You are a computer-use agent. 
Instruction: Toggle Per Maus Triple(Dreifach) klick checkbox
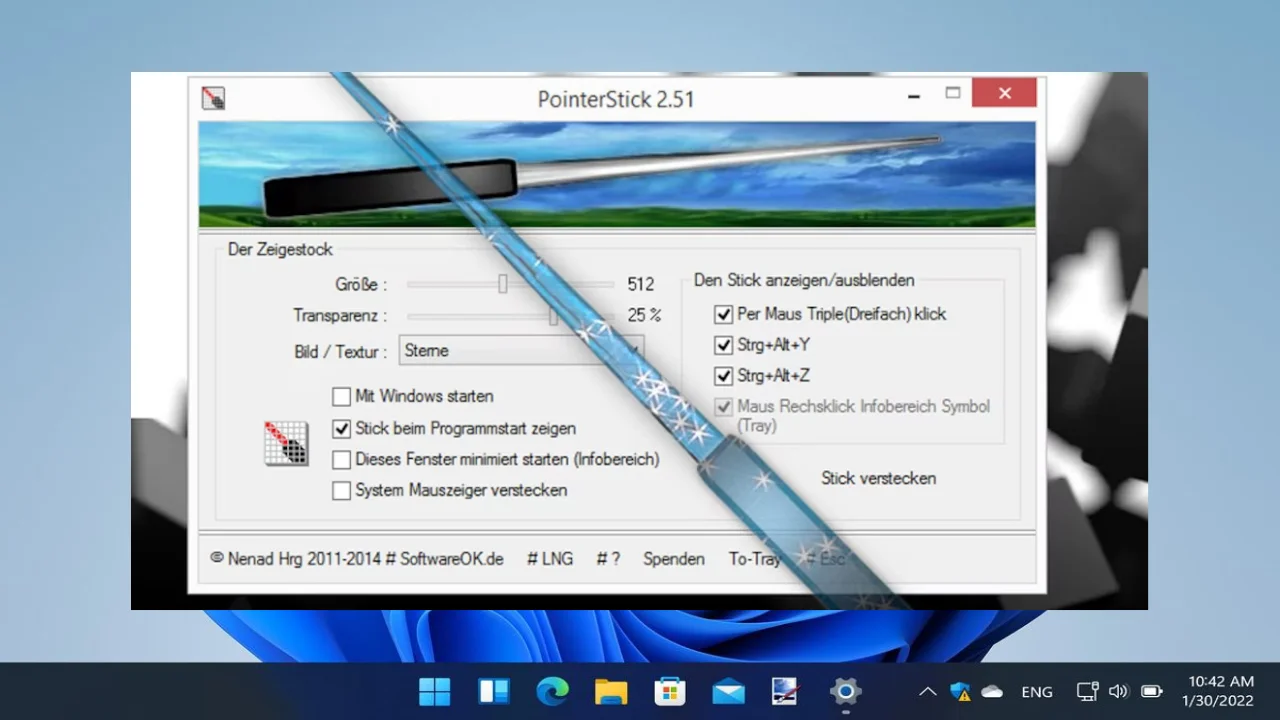(x=723, y=314)
